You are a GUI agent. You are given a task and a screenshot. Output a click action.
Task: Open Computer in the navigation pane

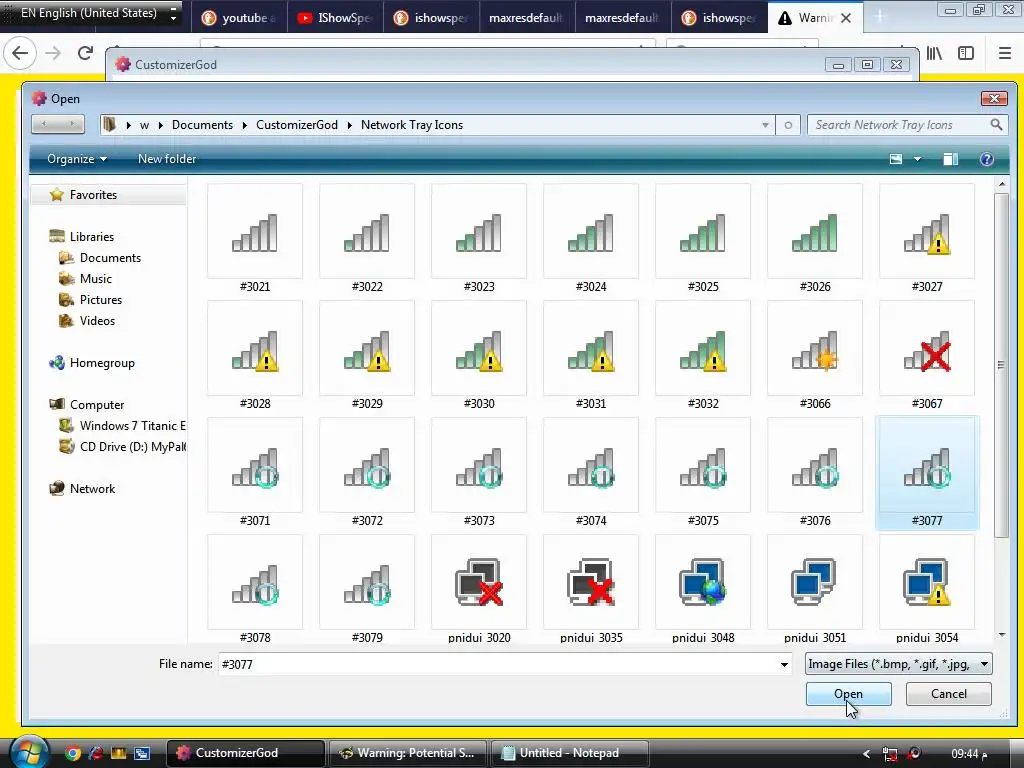coord(97,404)
